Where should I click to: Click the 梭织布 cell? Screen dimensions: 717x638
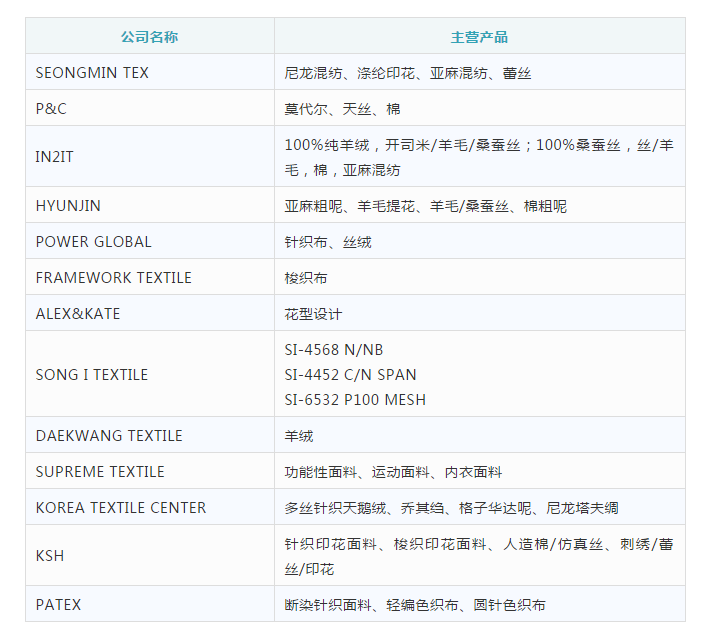coord(479,278)
